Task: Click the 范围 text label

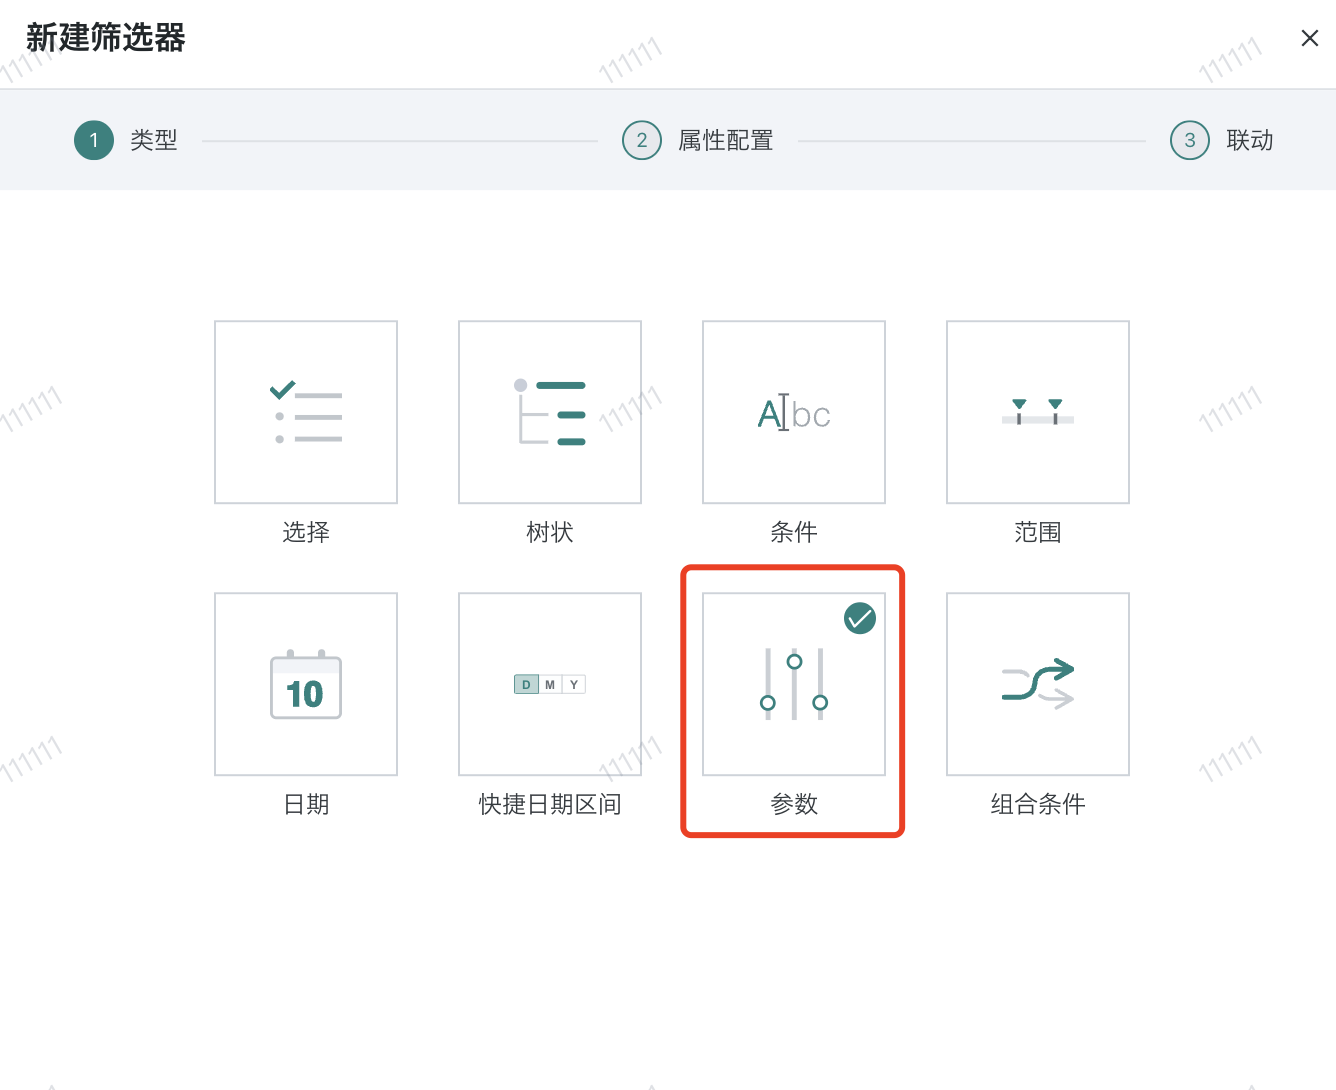Action: click(x=1038, y=532)
